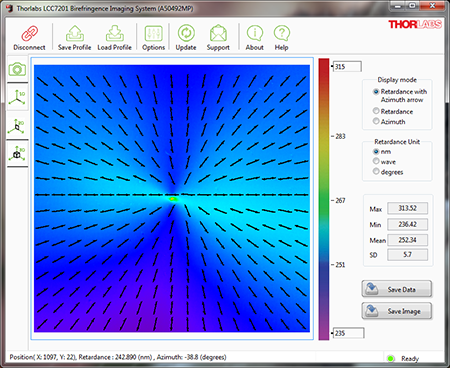
Task: Open the About info icon
Action: click(255, 33)
